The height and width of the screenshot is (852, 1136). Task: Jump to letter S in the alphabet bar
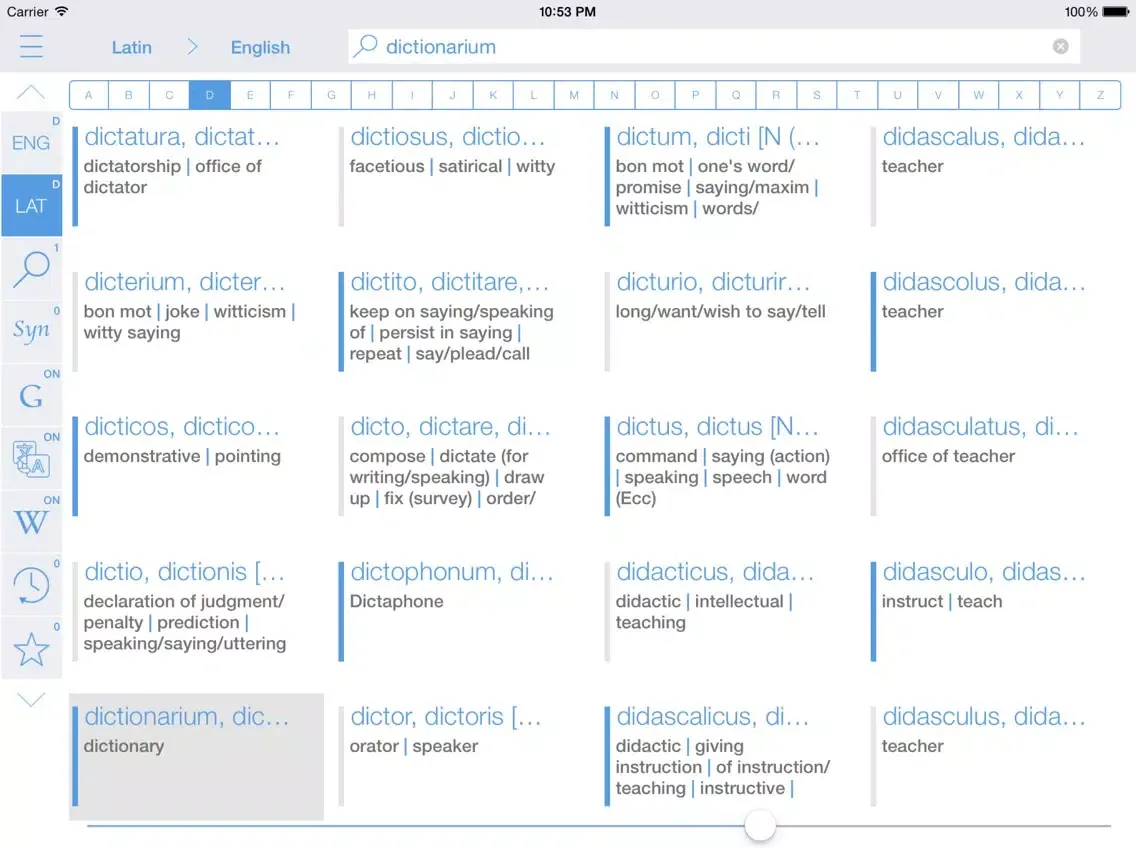click(817, 95)
